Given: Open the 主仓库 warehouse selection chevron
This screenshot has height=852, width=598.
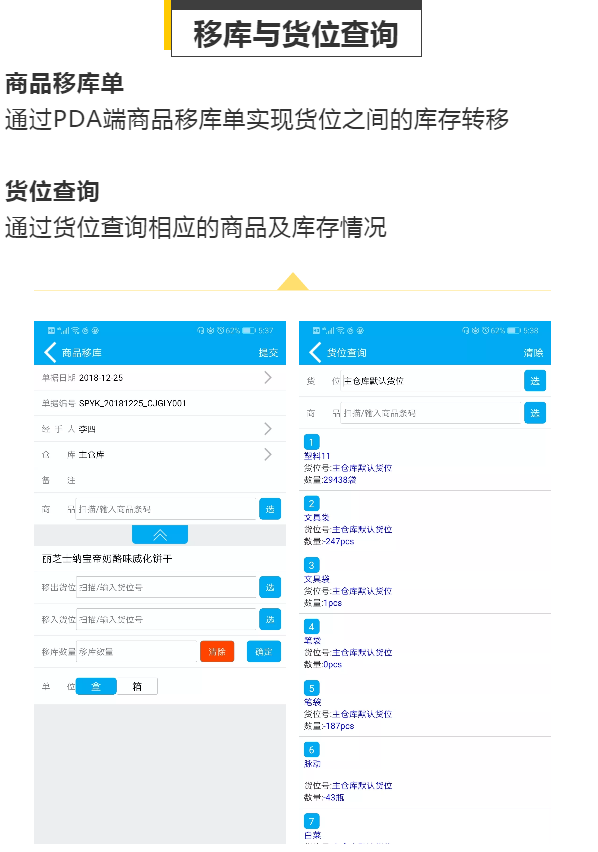Looking at the screenshot, I should pyautogui.click(x=268, y=454).
